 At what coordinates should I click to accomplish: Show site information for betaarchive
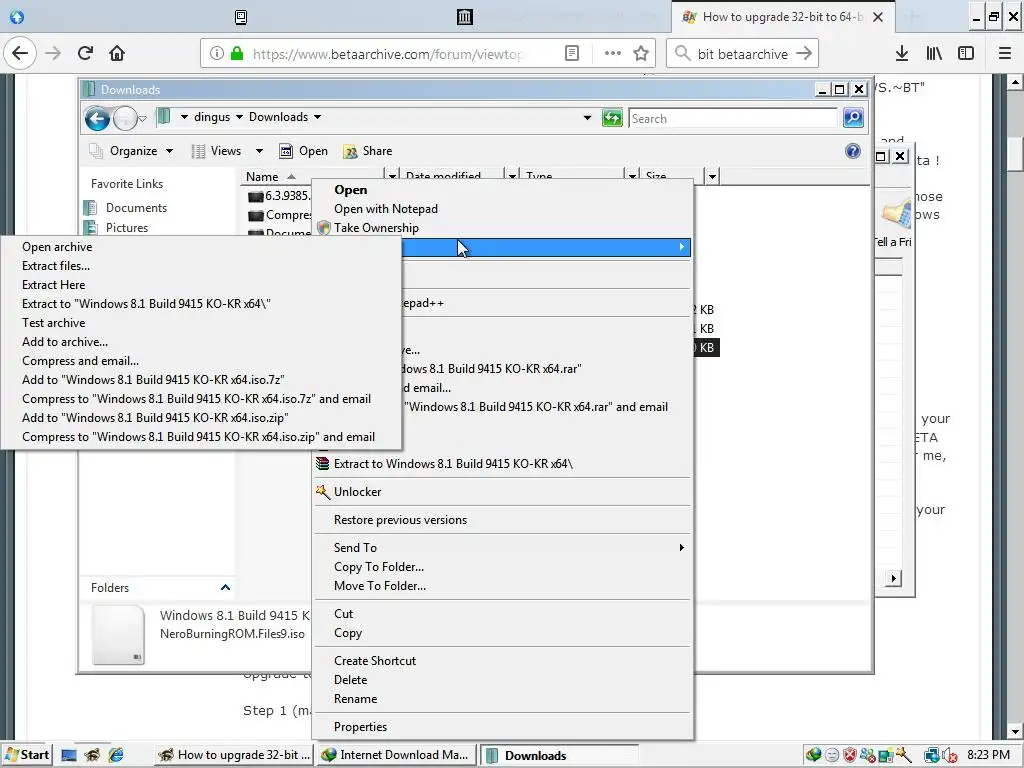pos(216,54)
